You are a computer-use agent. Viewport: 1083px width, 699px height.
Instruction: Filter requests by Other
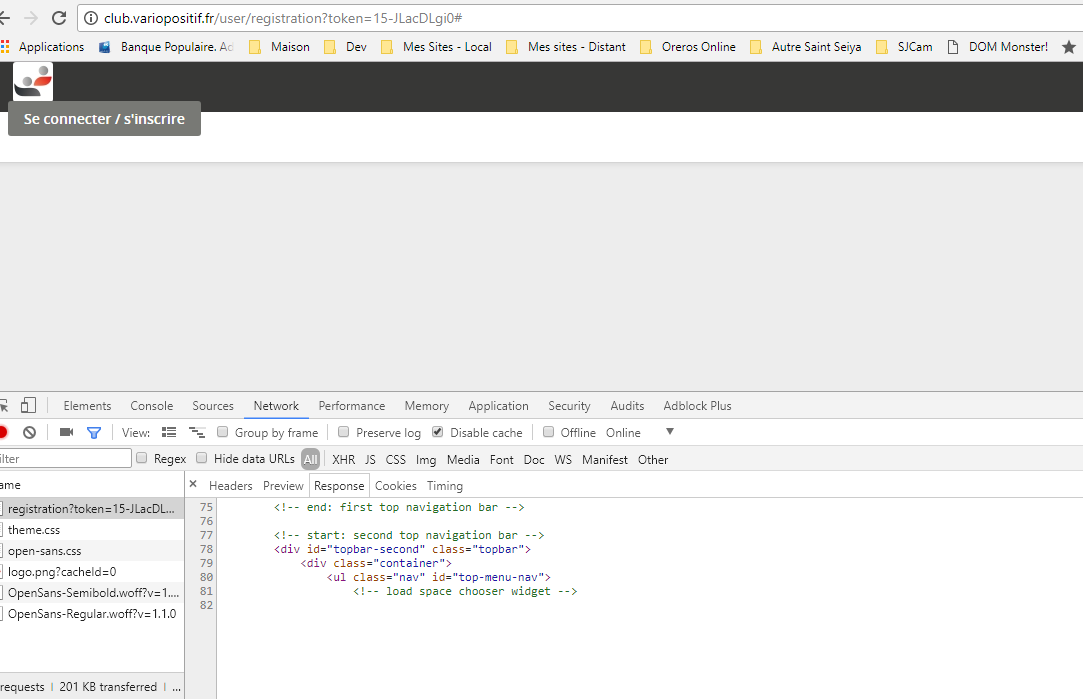(x=653, y=459)
